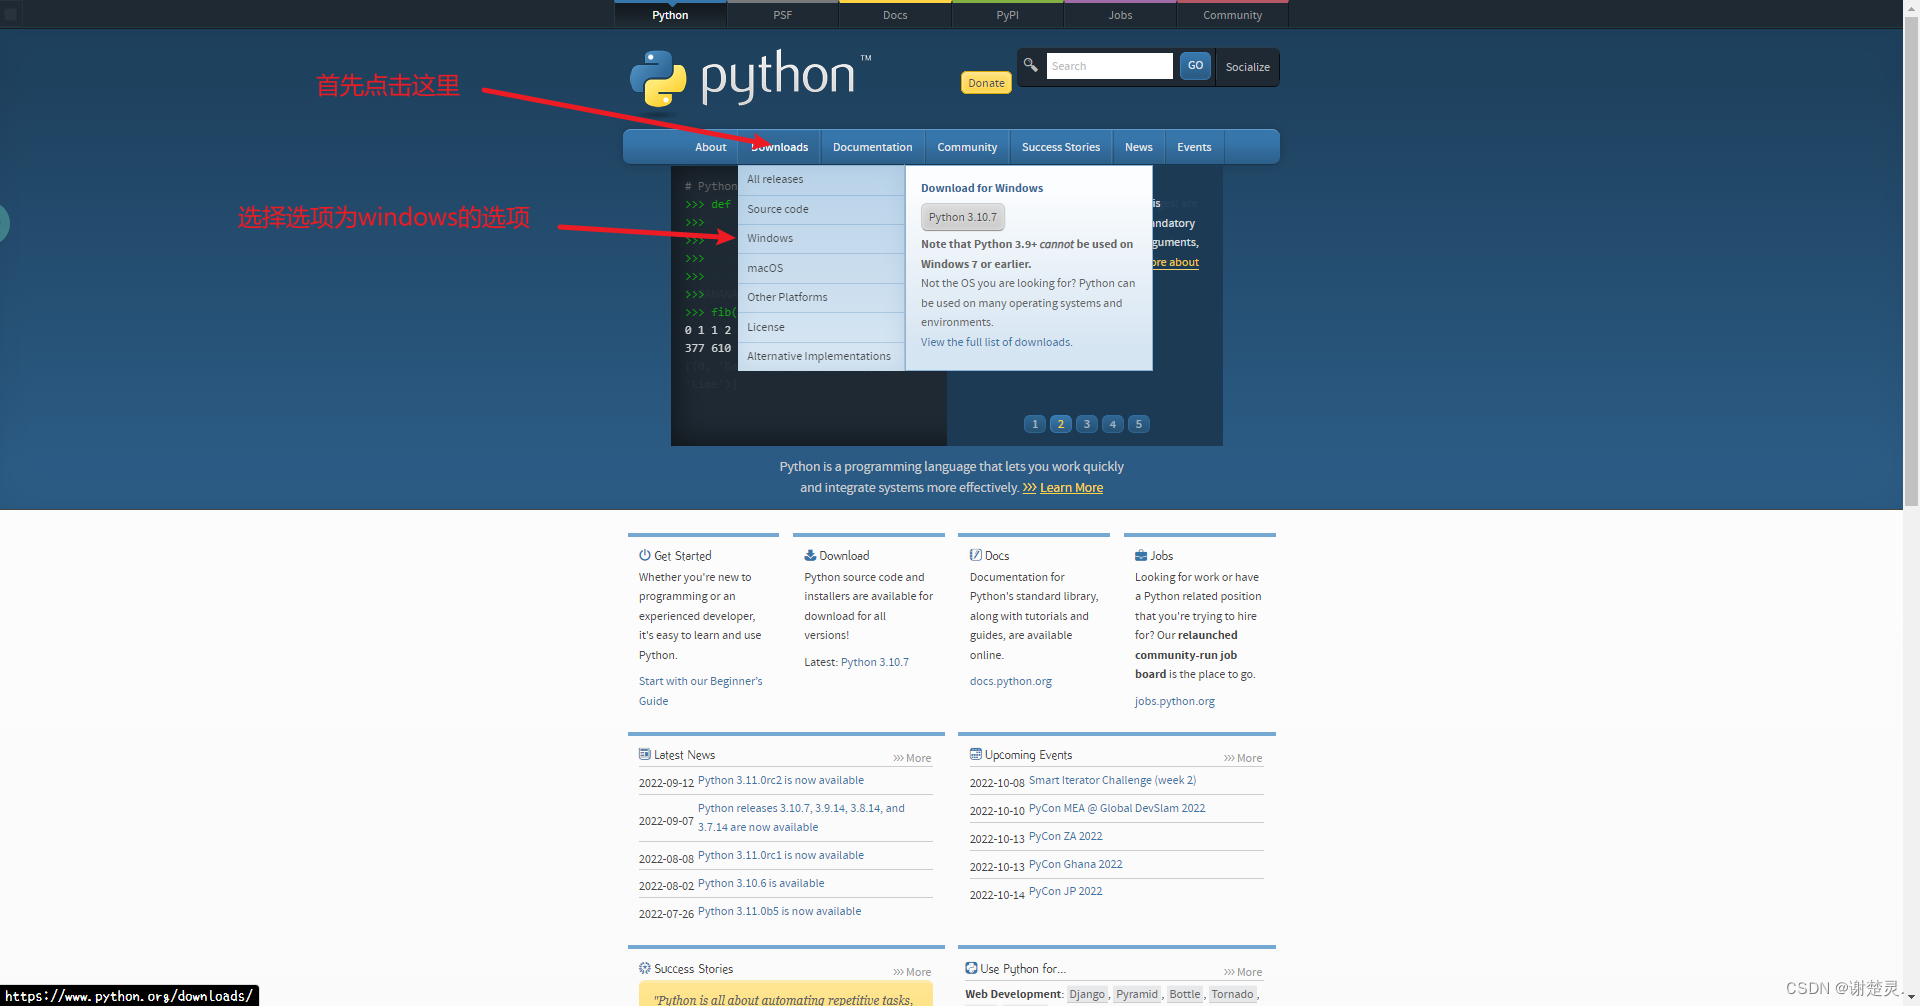Click the Django web framework link
Screen dimensions: 1920x1006
click(x=1087, y=994)
